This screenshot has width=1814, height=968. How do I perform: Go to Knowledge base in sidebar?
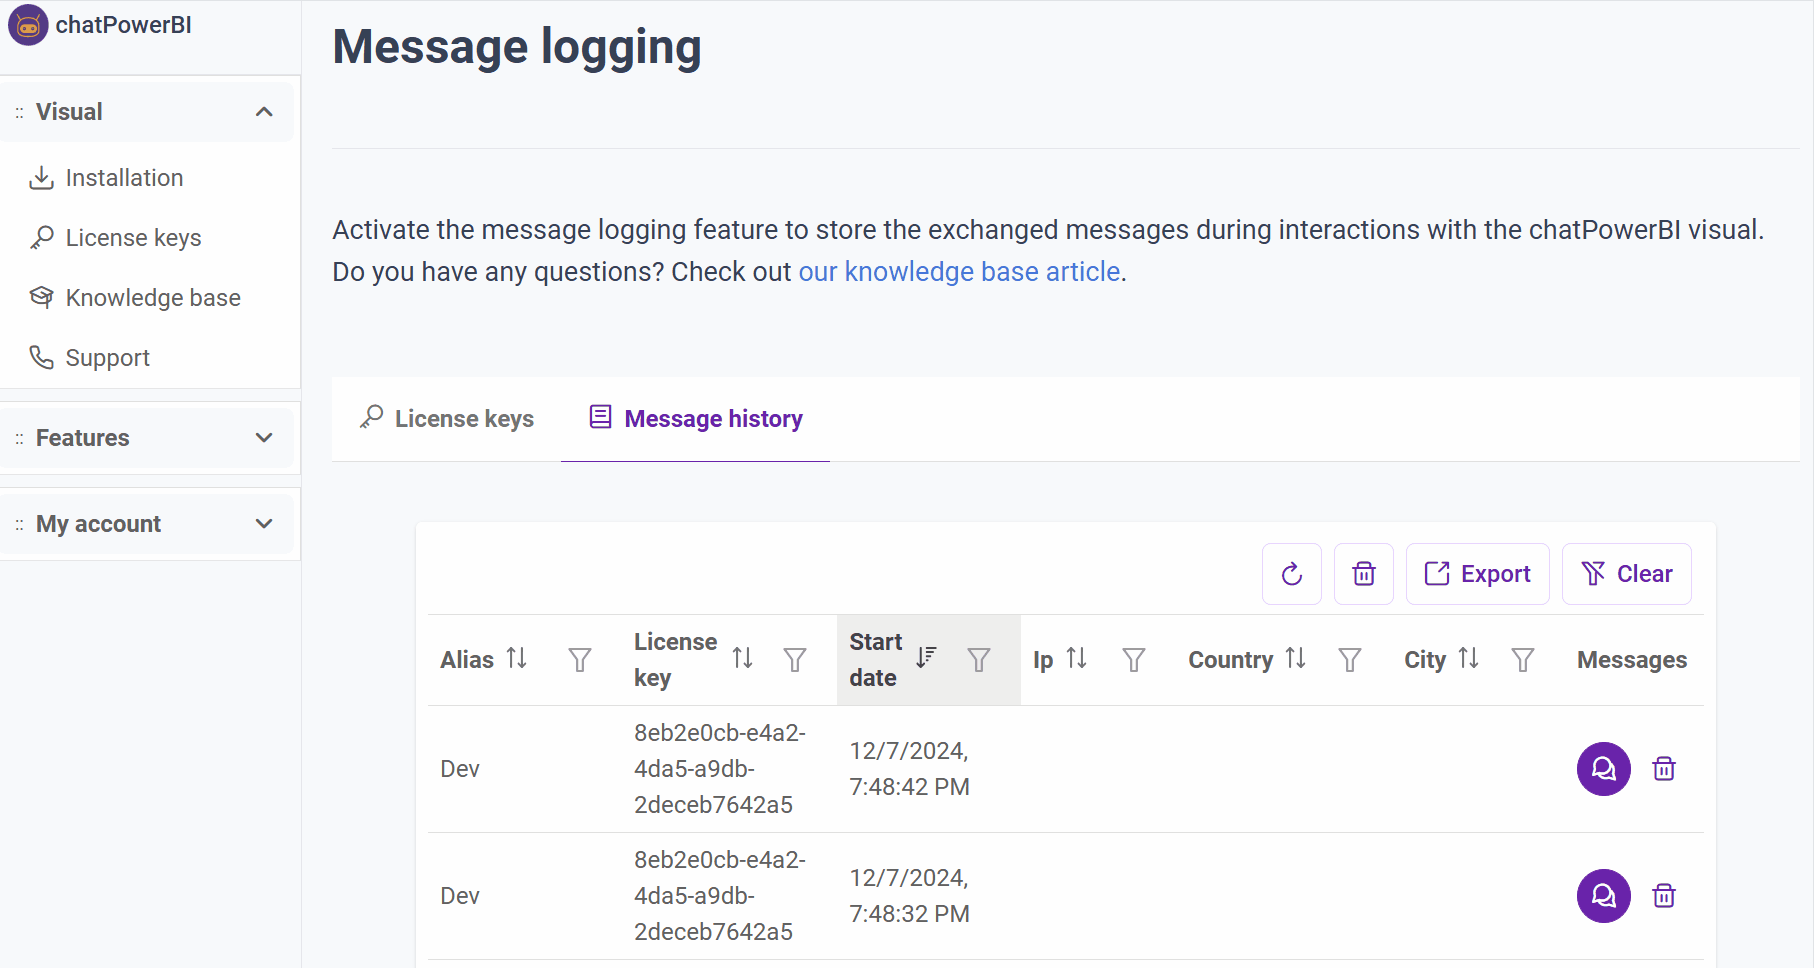point(153,298)
